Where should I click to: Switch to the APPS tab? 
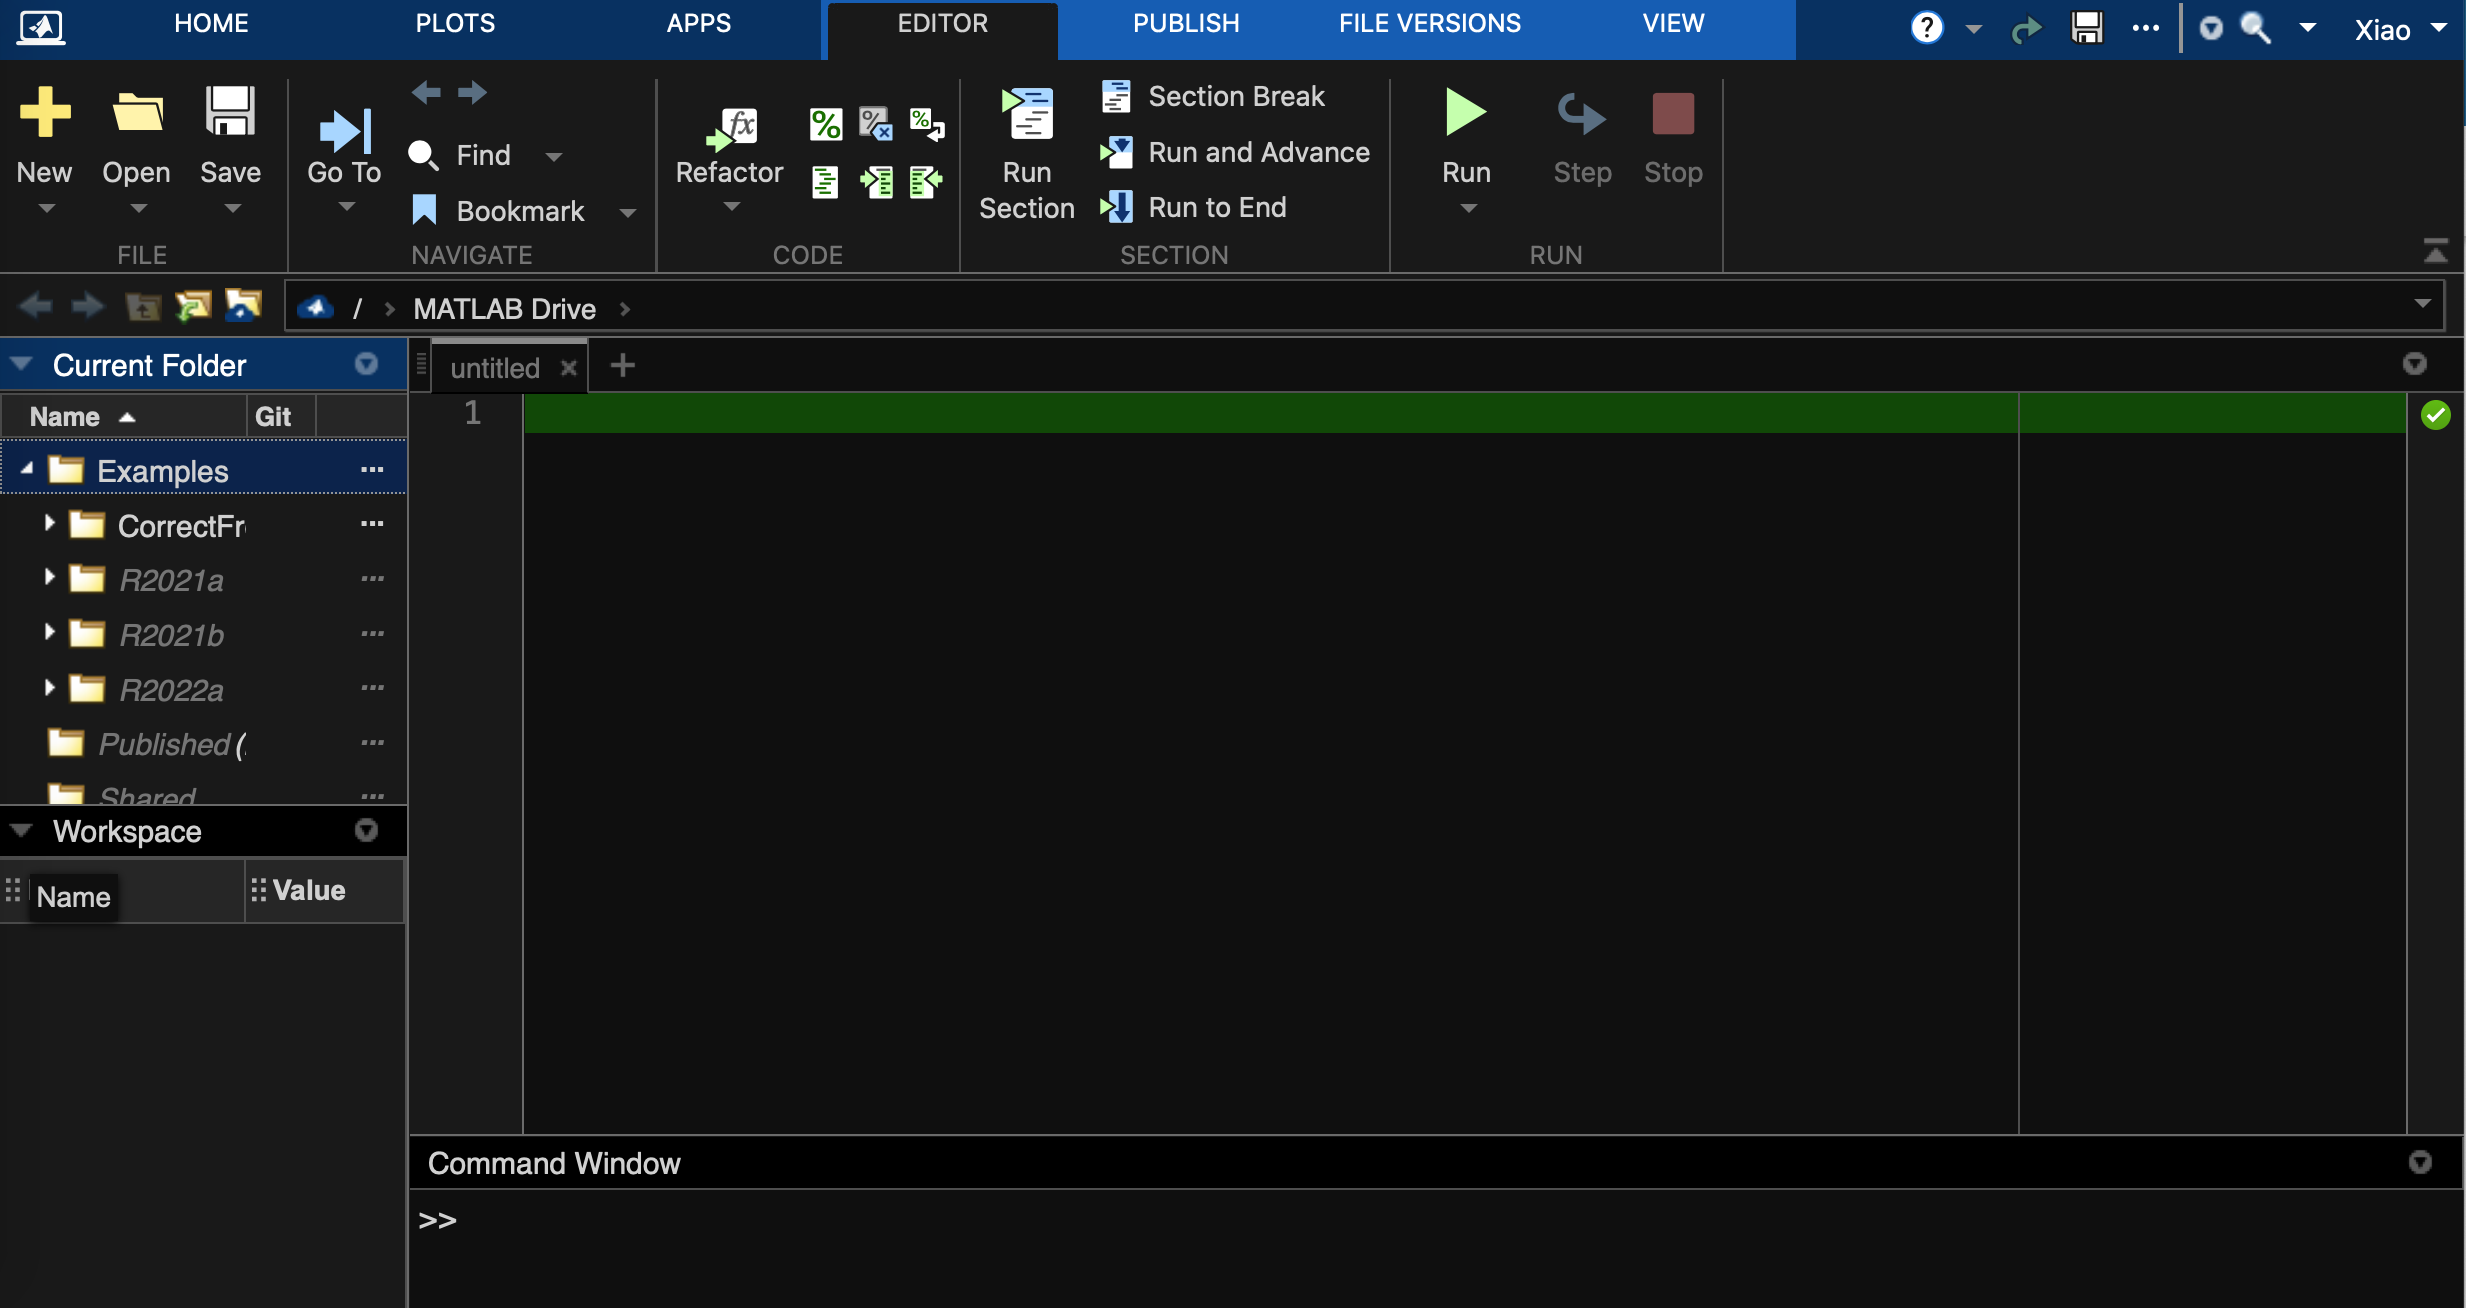[x=699, y=24]
